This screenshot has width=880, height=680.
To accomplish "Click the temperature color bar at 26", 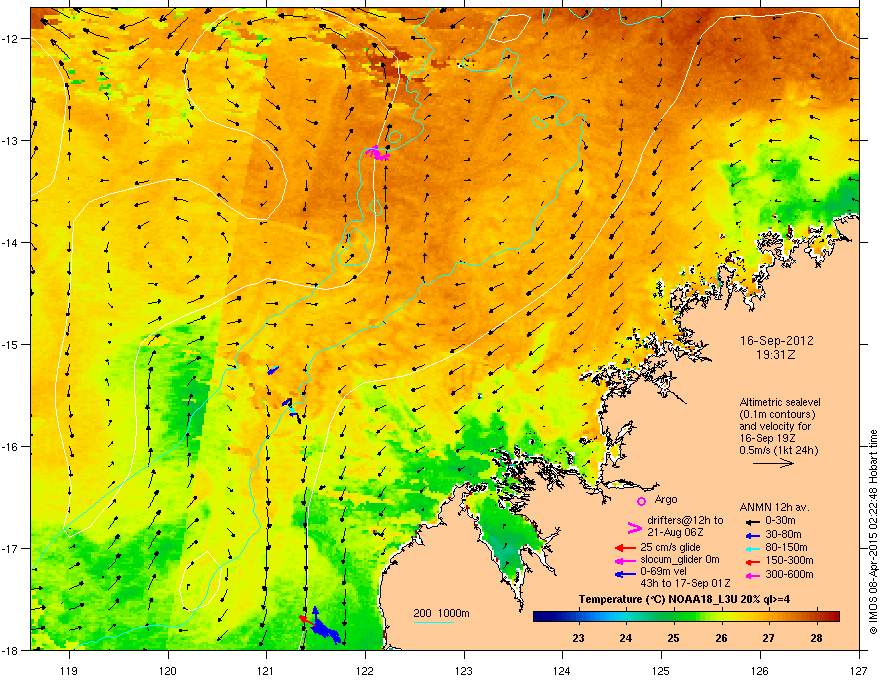I will pyautogui.click(x=721, y=617).
